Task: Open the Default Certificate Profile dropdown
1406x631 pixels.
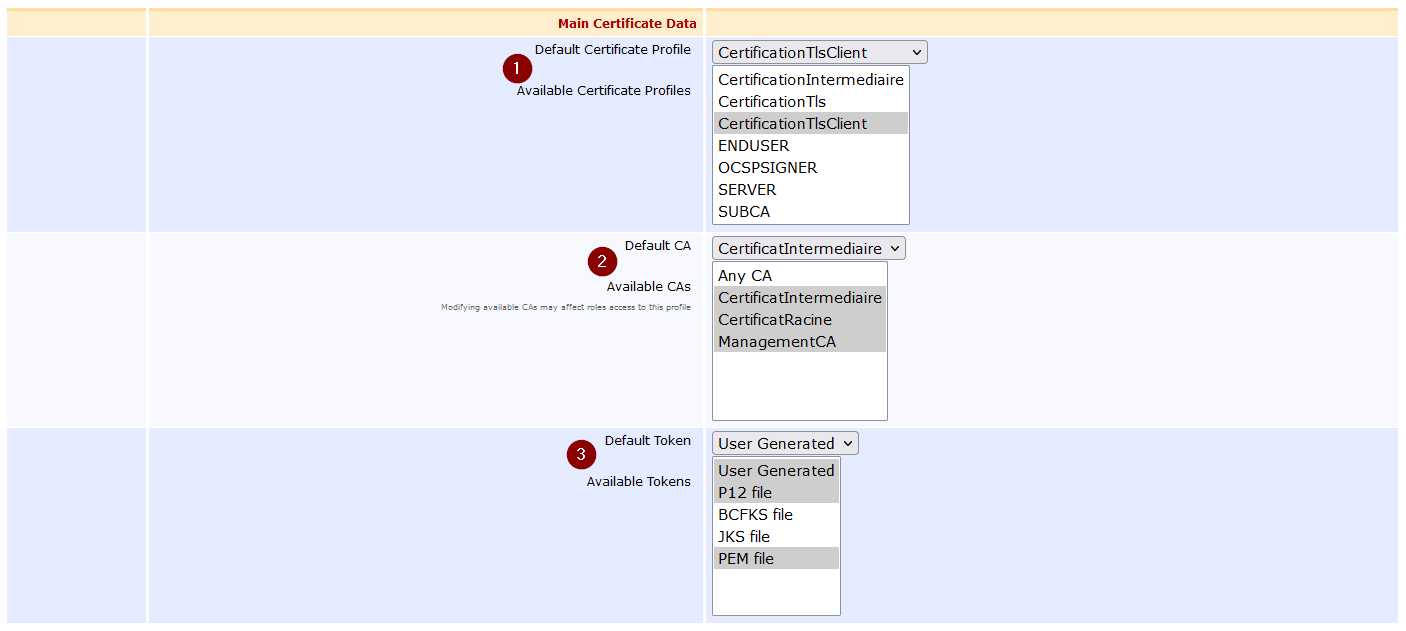Action: click(819, 53)
